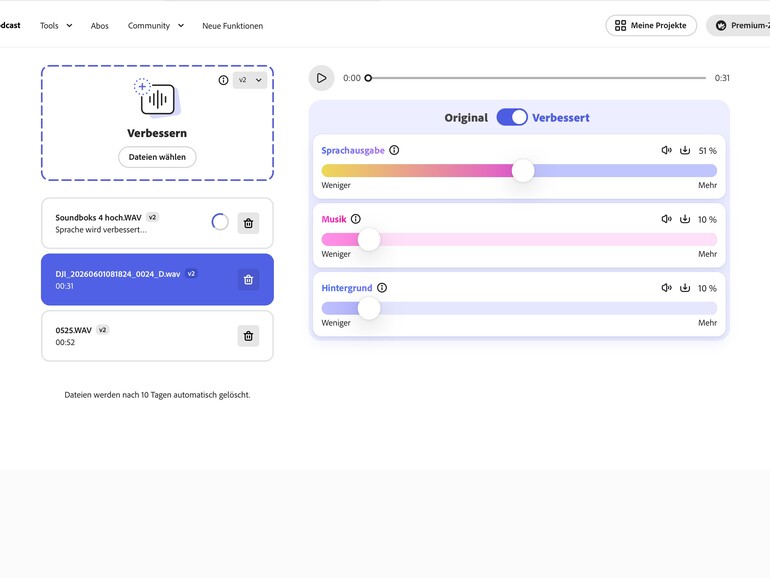This screenshot has width=770, height=578.
Task: Open info icon in the upload box
Action: click(x=223, y=80)
